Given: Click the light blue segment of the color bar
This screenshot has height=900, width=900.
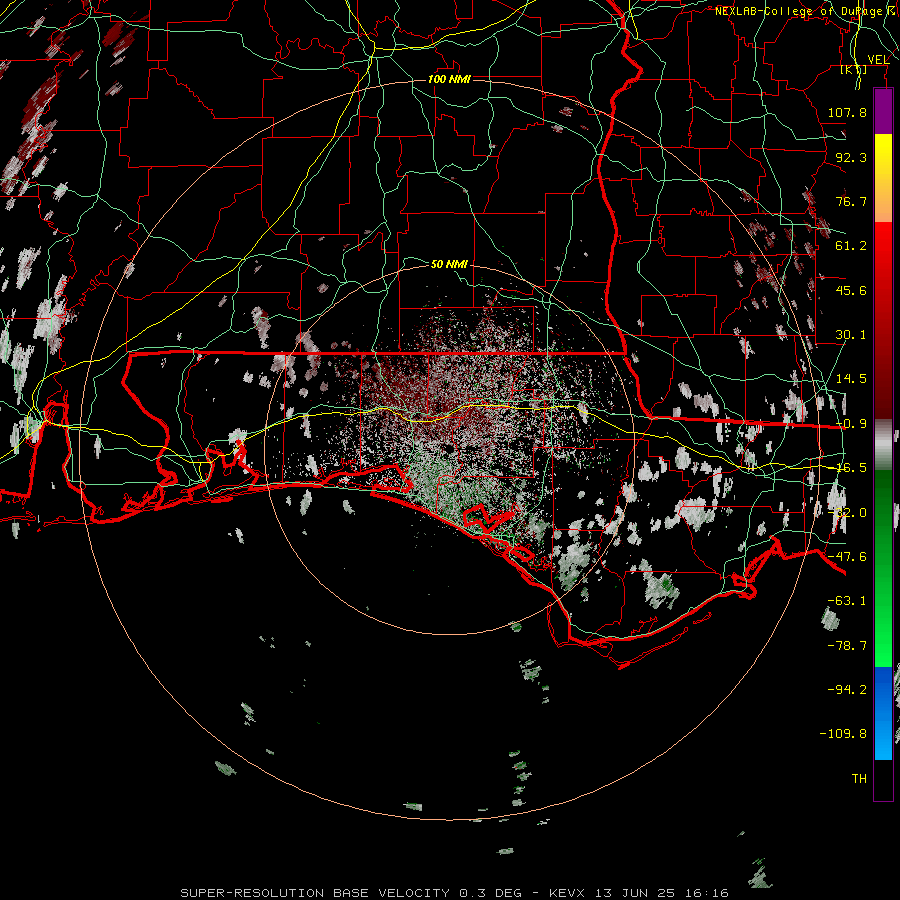Looking at the screenshot, I should 883,738.
